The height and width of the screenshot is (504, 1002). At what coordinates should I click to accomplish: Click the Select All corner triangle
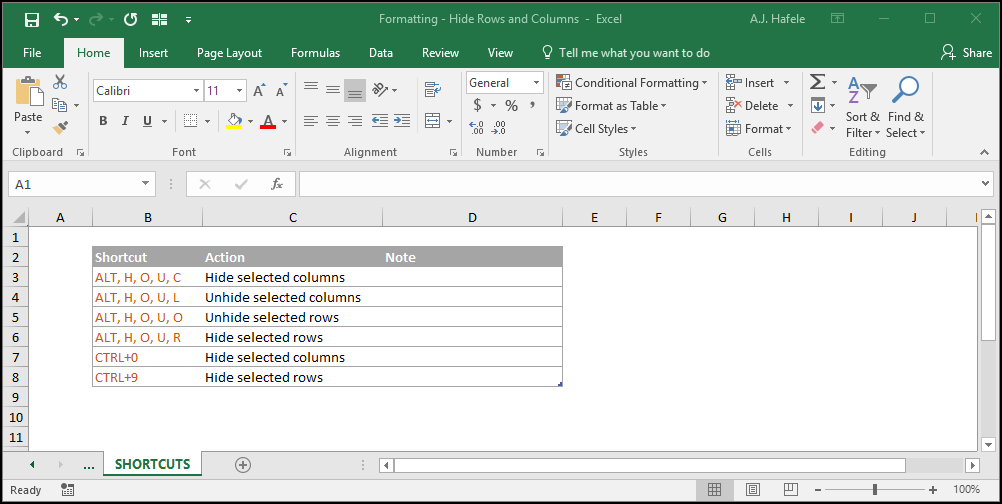(x=20, y=218)
